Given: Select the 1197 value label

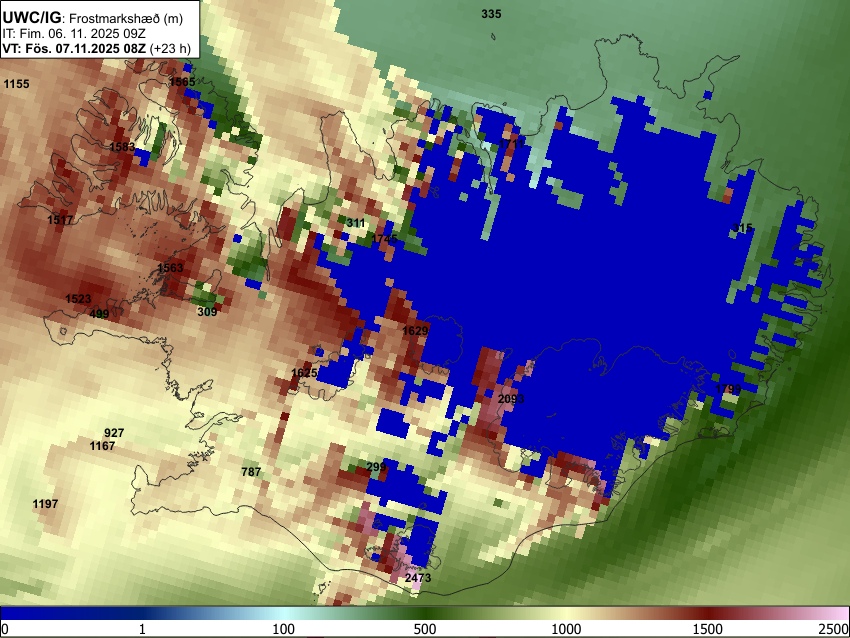Looking at the screenshot, I should pyautogui.click(x=45, y=504).
